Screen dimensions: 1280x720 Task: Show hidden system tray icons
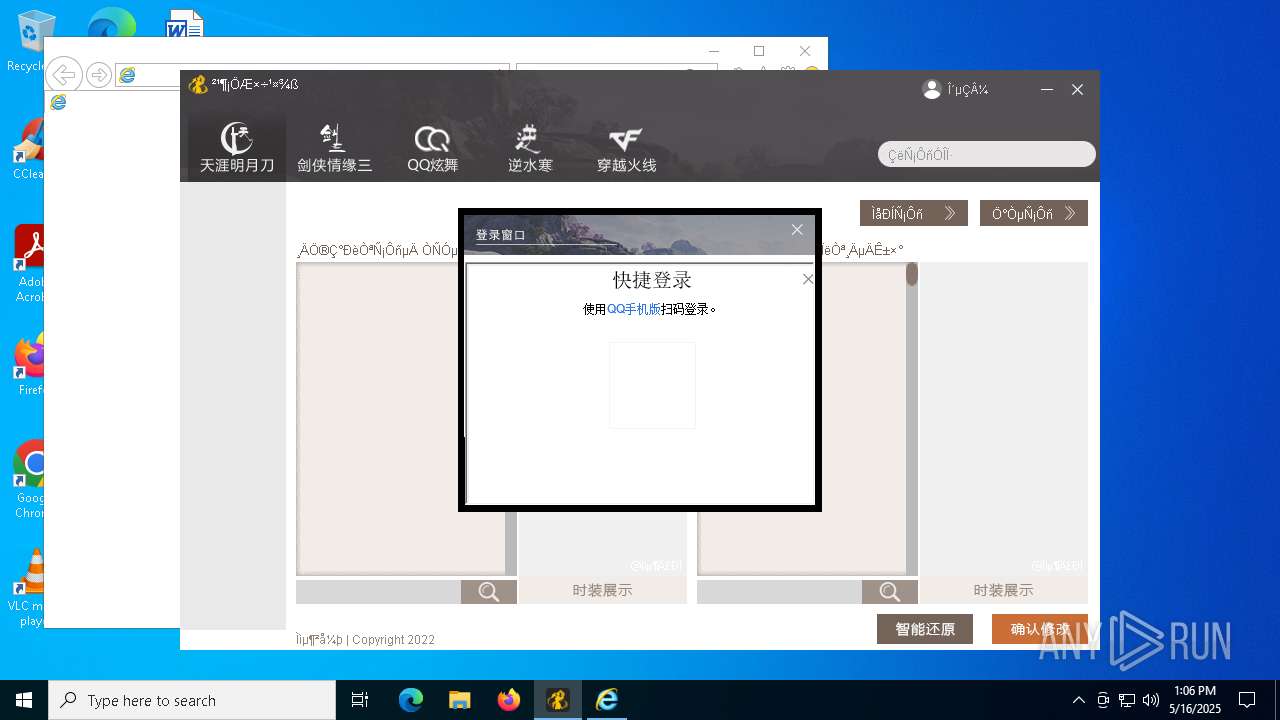point(1078,700)
